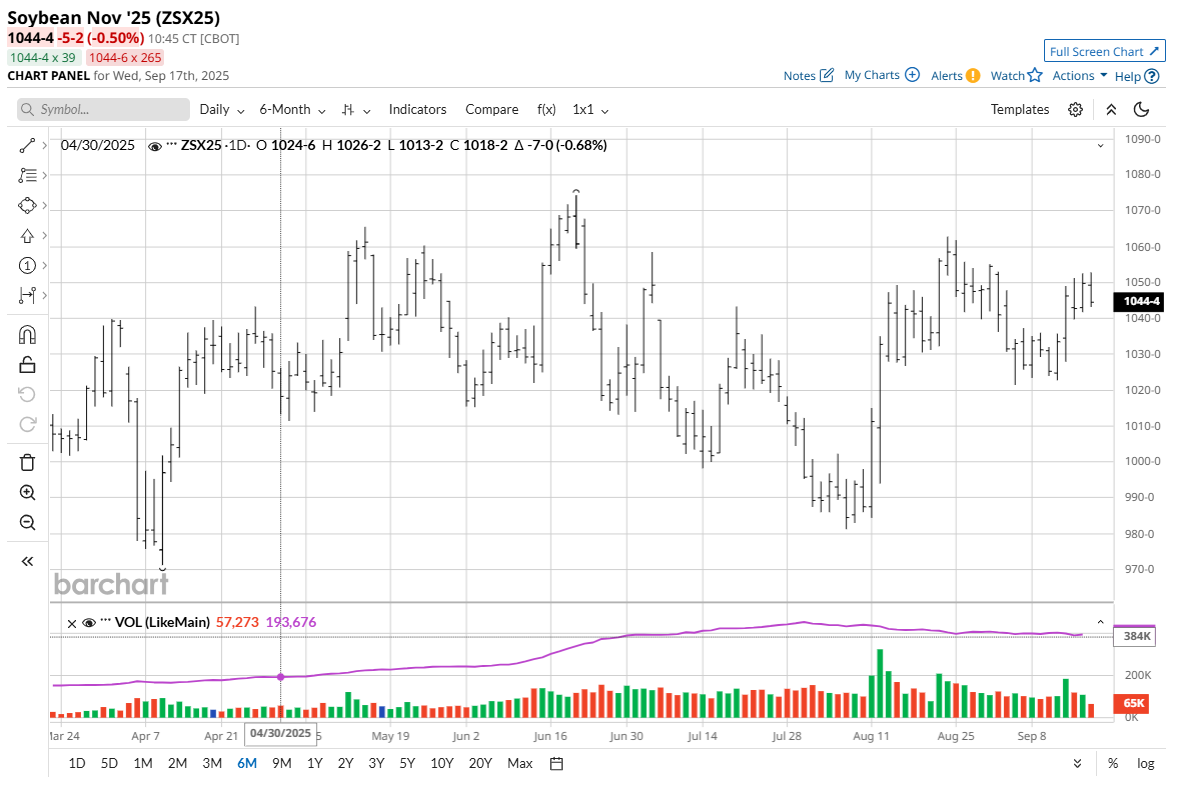Switch to dark mode moon icon

pos(1141,109)
